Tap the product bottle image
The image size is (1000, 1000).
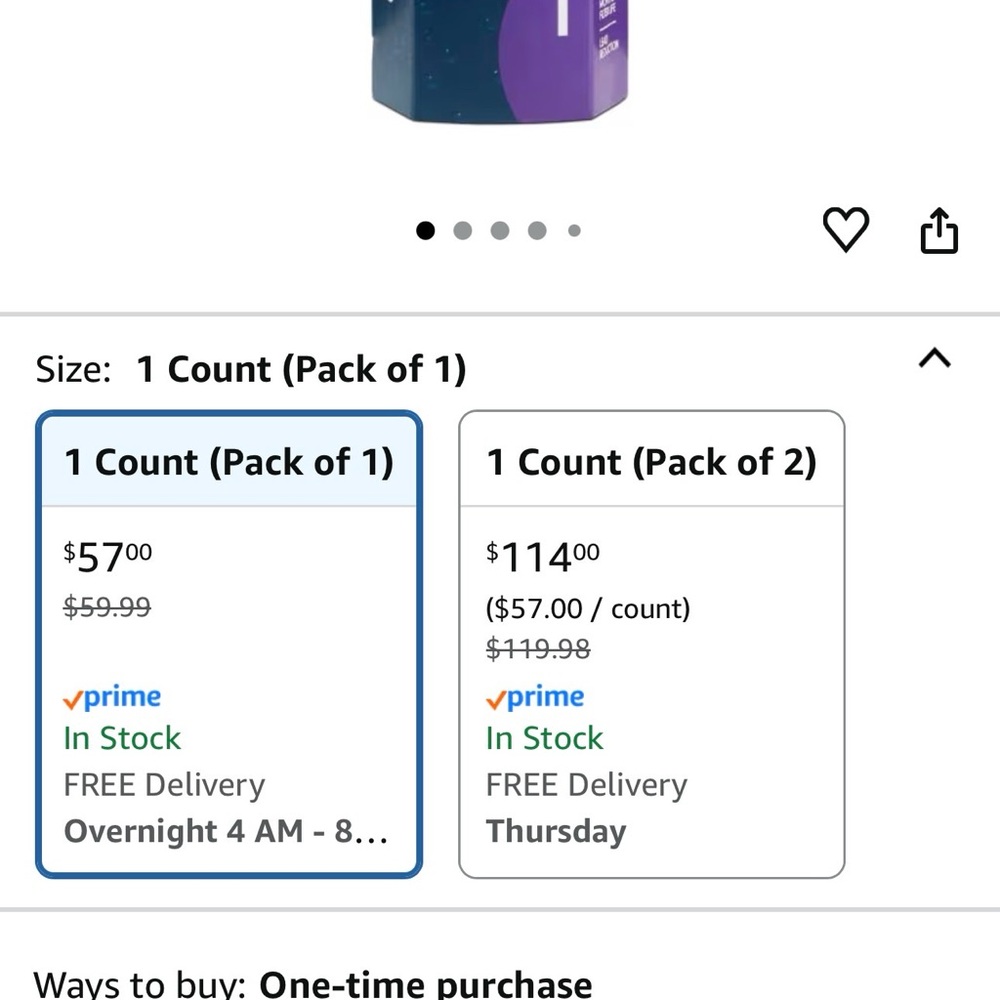pyautogui.click(x=499, y=61)
